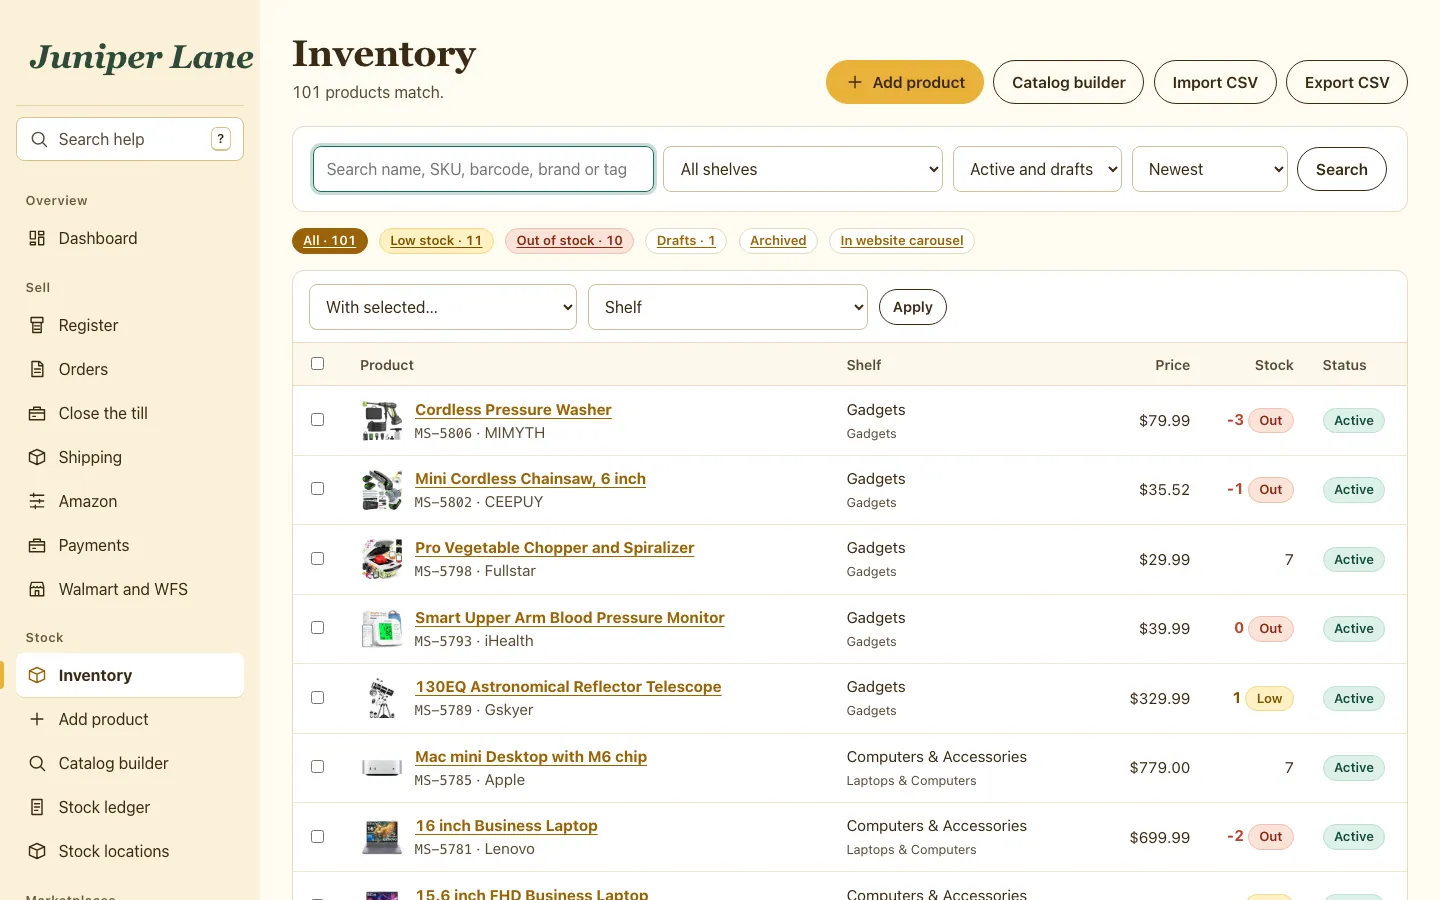The height and width of the screenshot is (900, 1440).
Task: Click the magnifier icon in Search help
Action: pos(39,139)
